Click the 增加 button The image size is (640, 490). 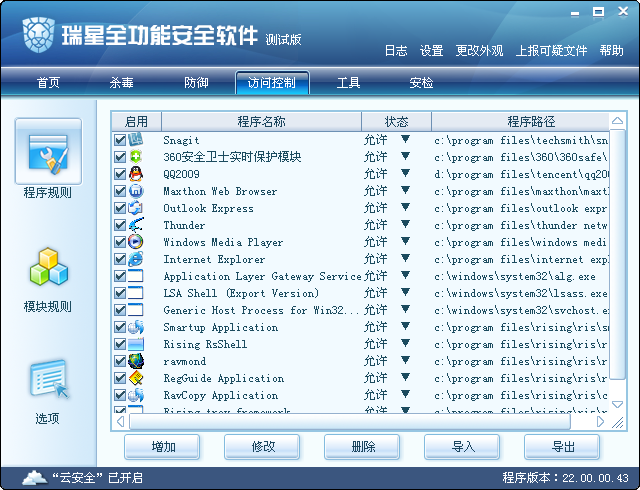(162, 447)
